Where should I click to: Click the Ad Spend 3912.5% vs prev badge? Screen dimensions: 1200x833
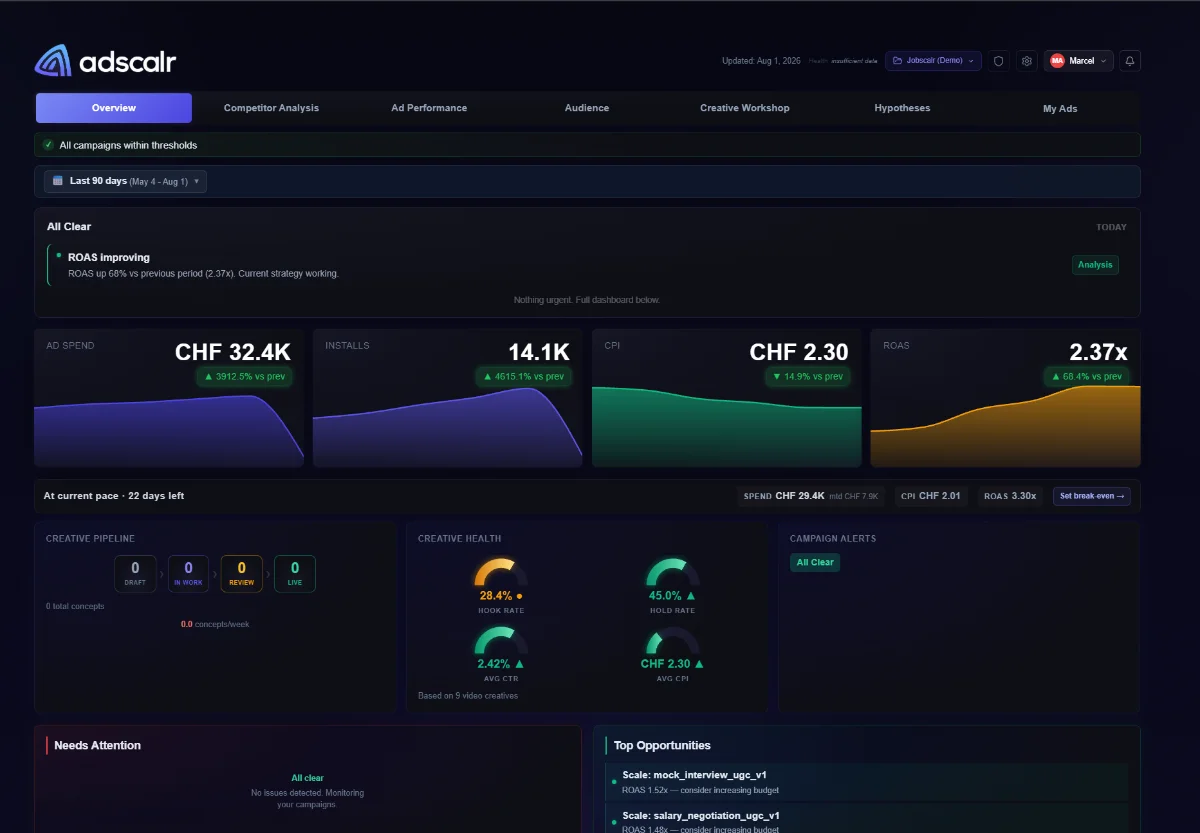(245, 377)
